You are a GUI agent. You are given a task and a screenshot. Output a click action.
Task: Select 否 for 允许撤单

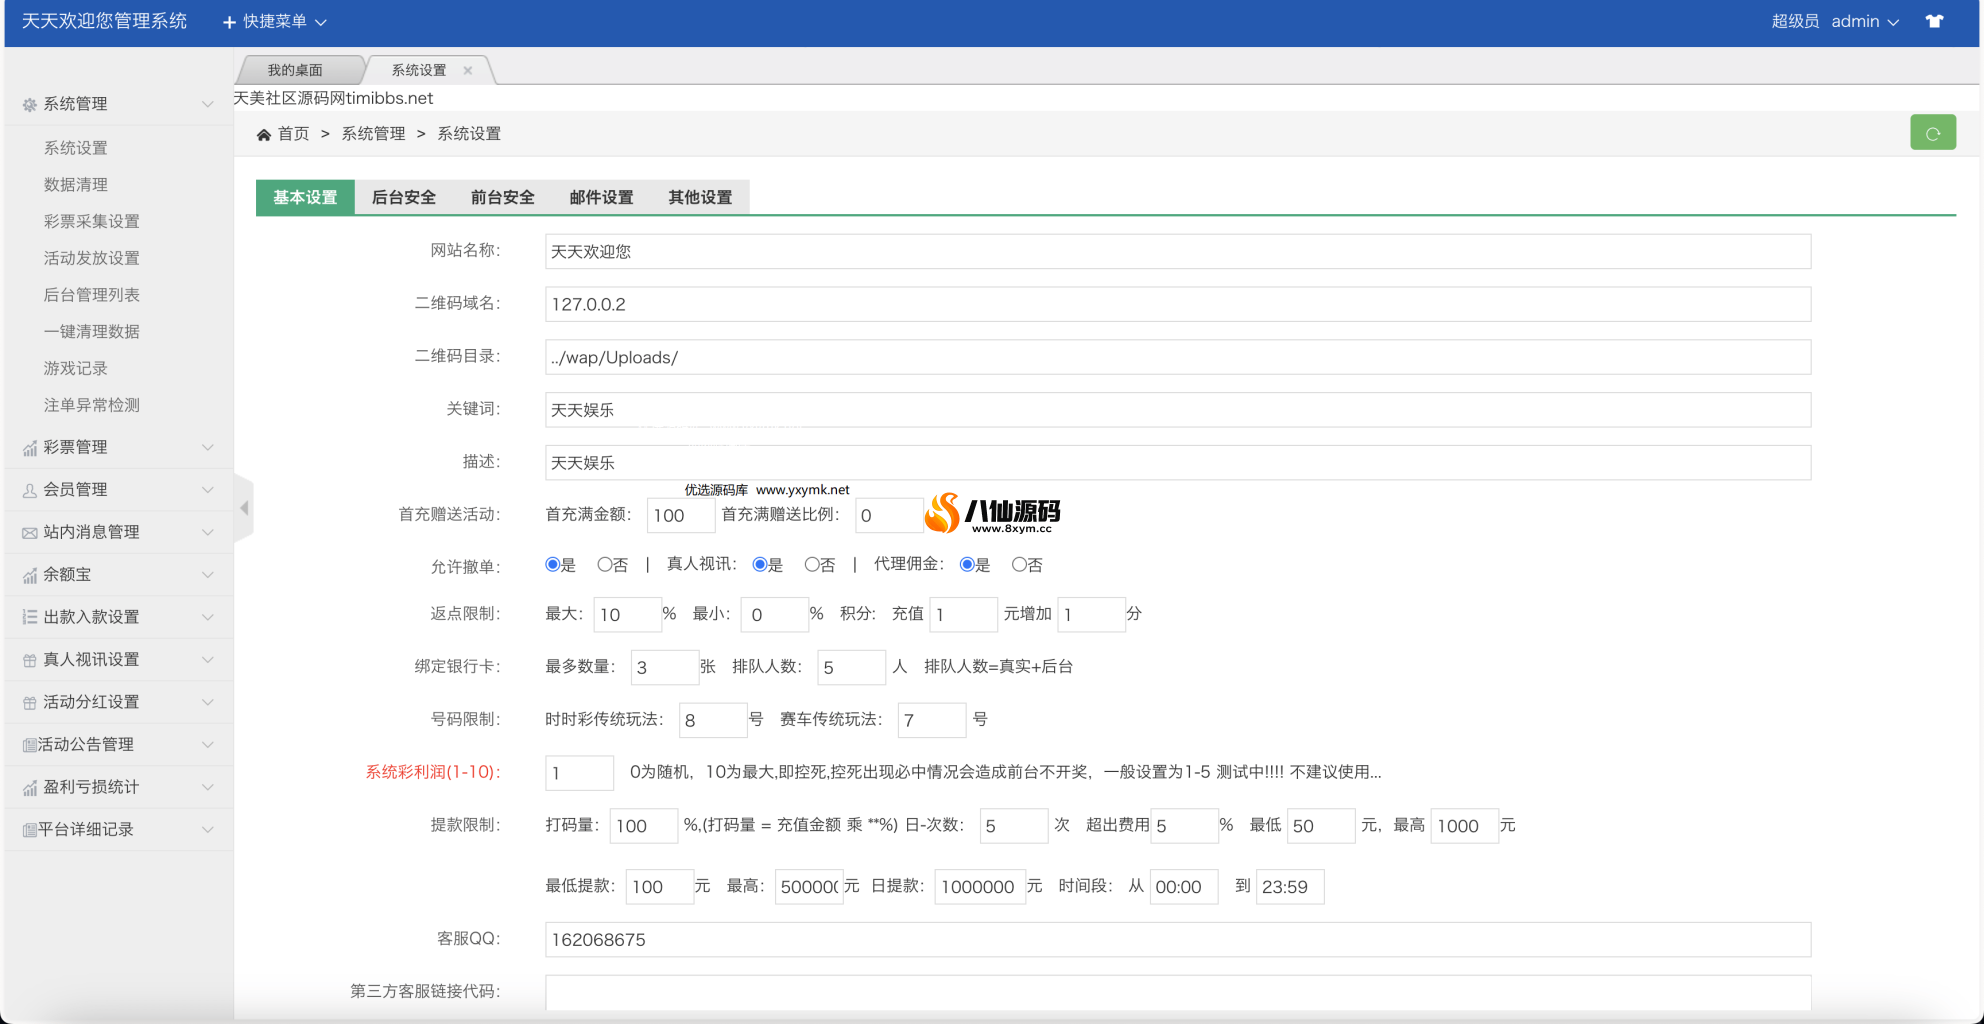click(x=604, y=564)
